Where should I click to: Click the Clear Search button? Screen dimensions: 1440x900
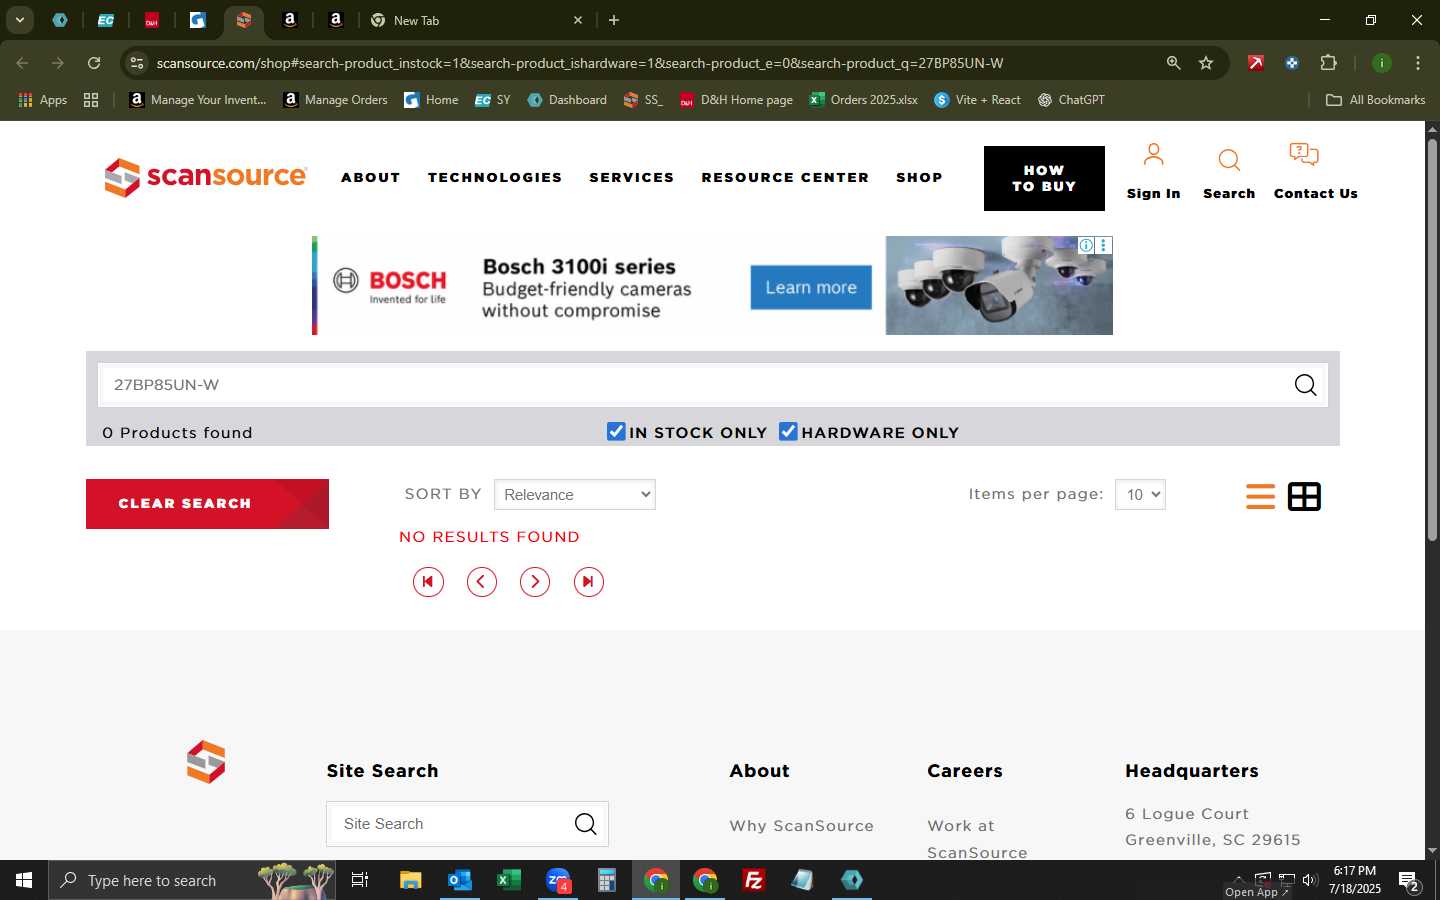(207, 504)
